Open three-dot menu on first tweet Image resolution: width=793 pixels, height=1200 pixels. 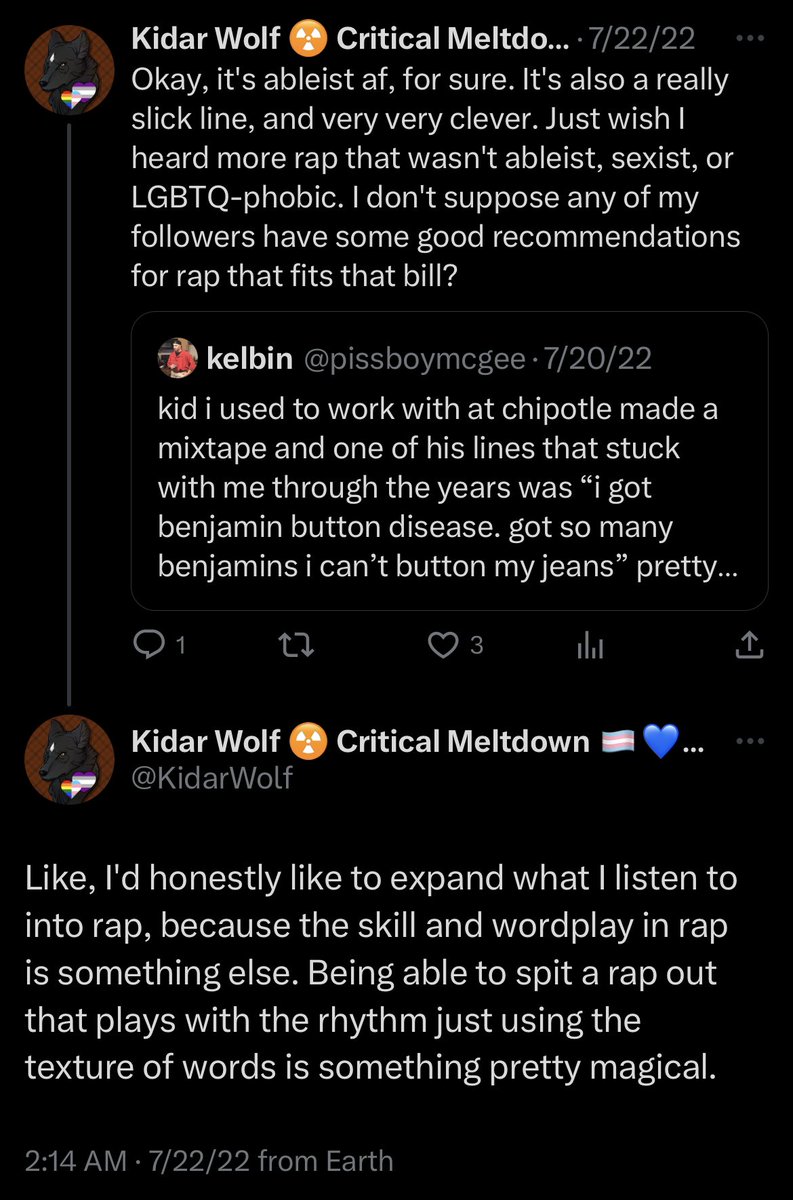click(748, 39)
